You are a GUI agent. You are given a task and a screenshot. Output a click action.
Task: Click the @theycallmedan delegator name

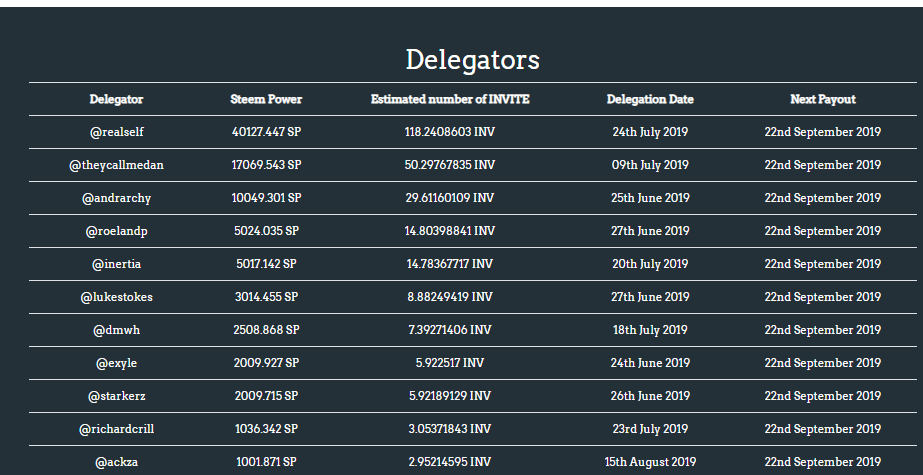(x=116, y=165)
